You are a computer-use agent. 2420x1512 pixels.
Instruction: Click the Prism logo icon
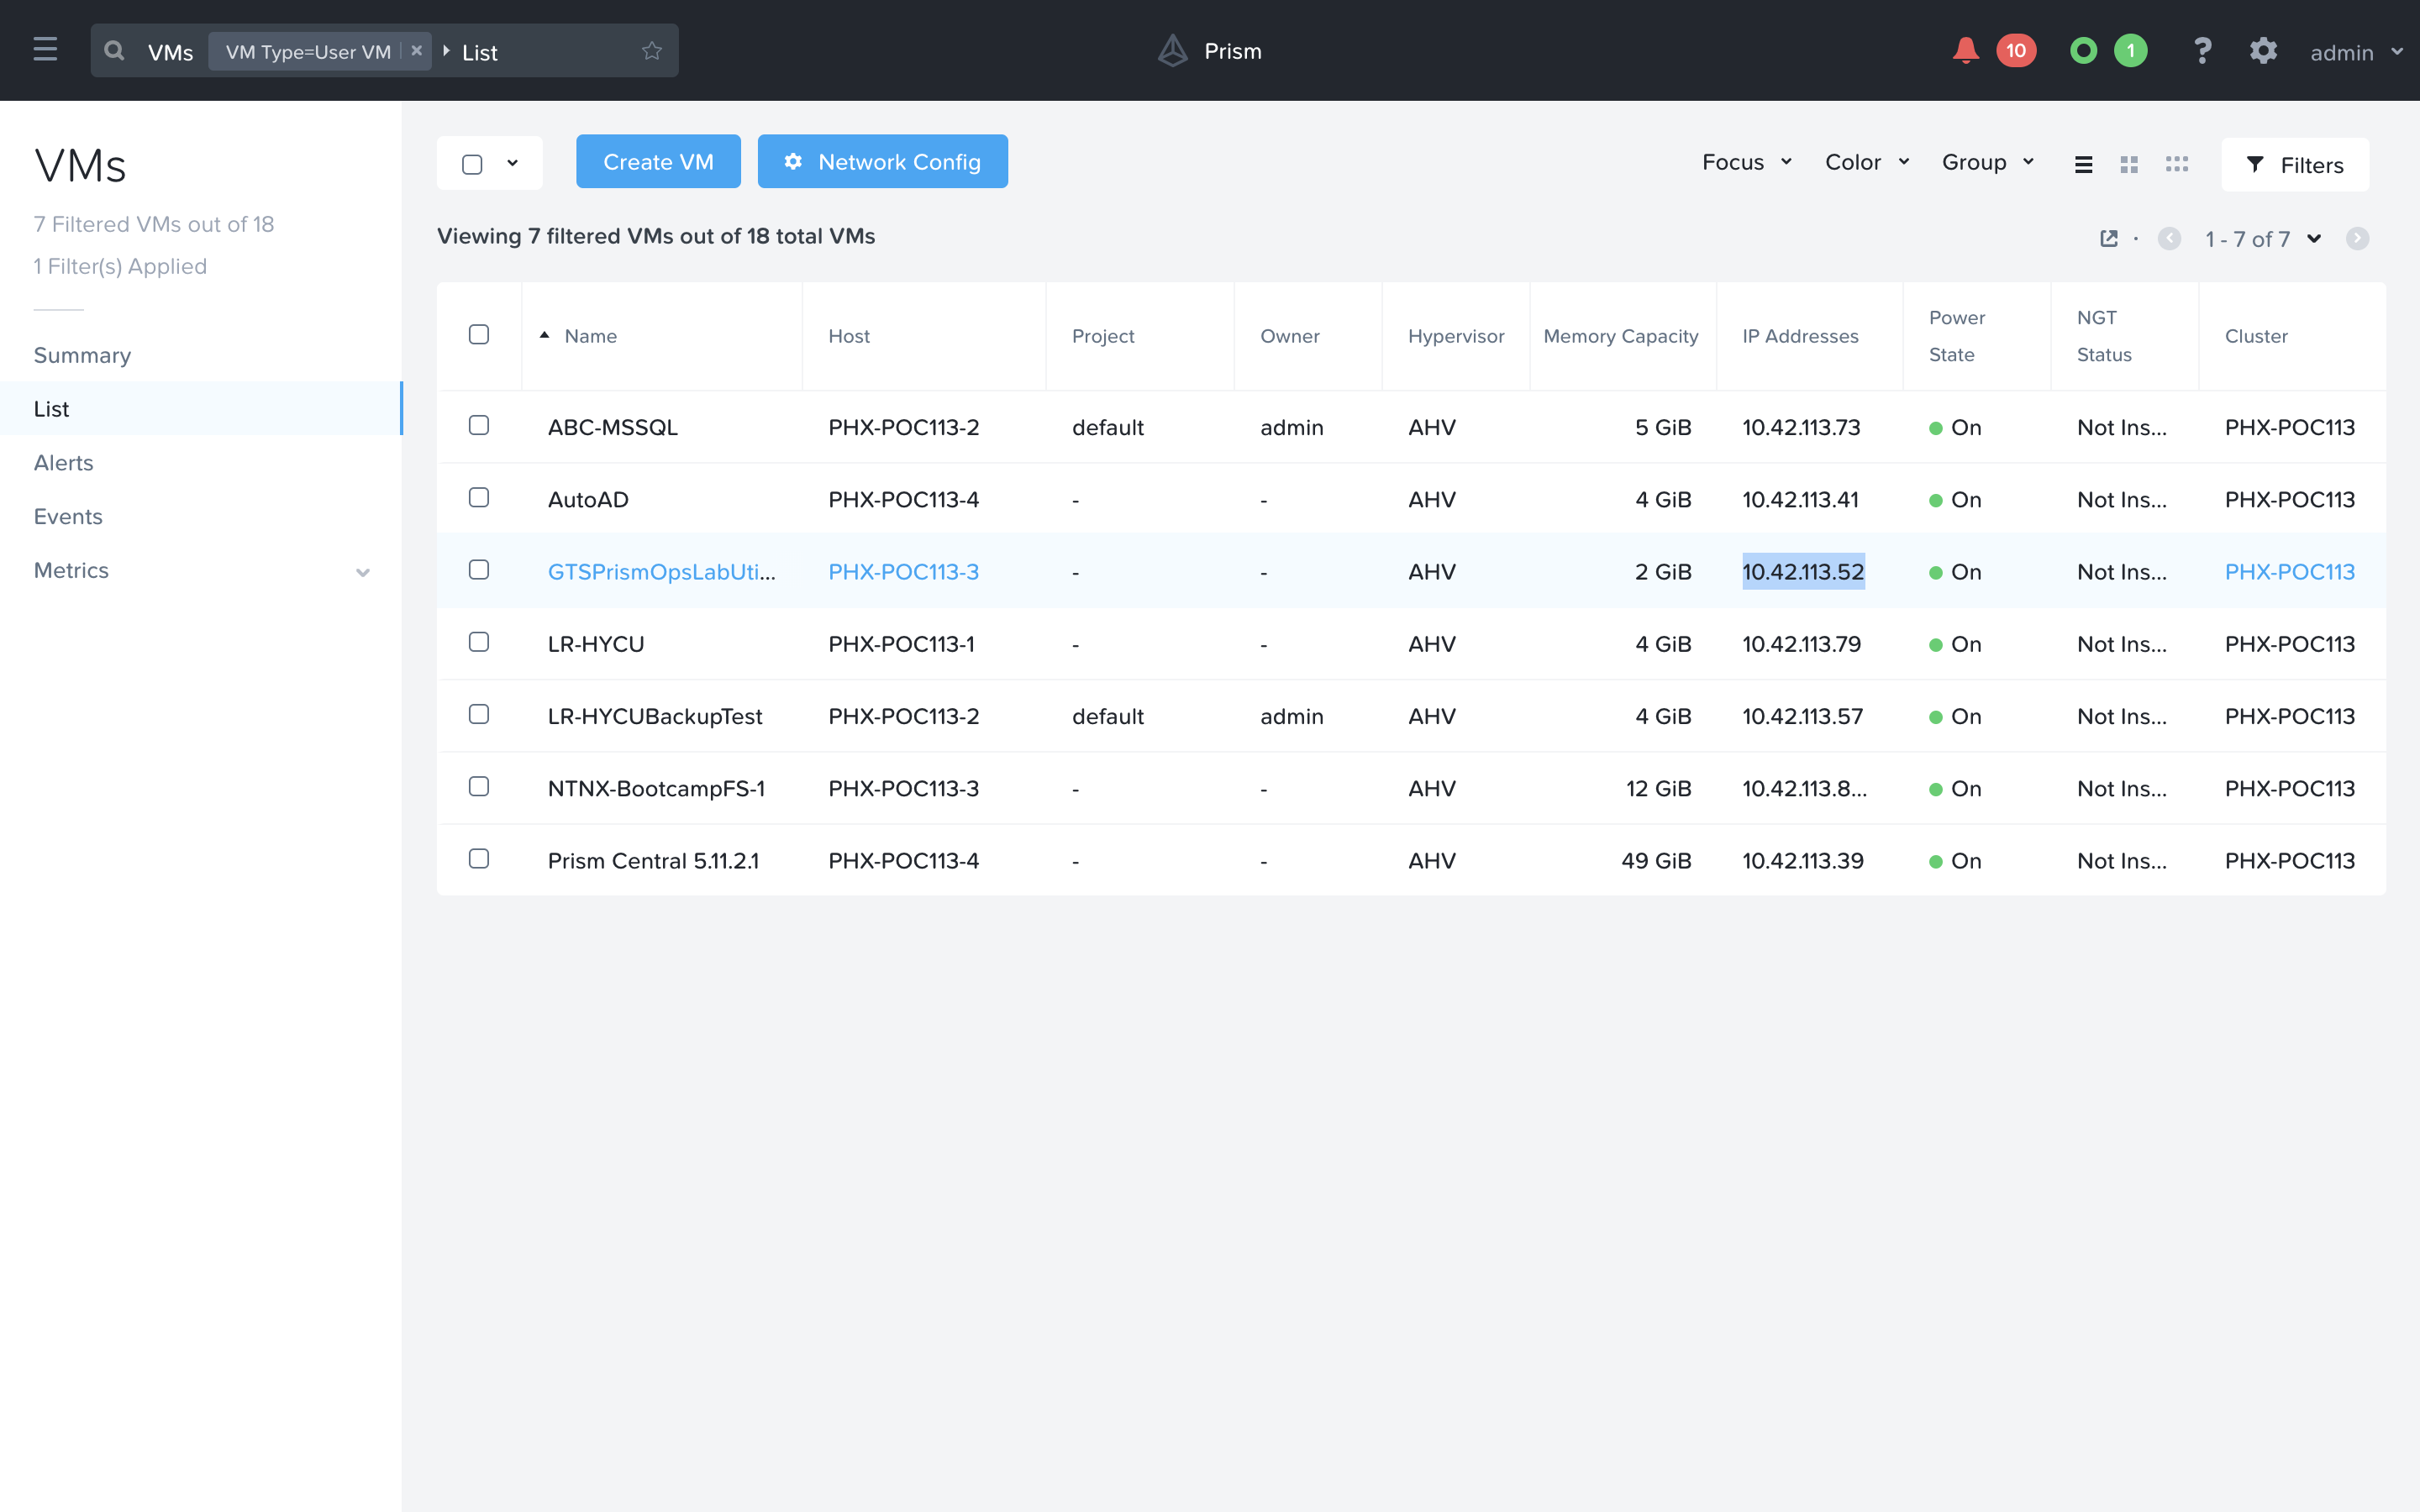coord(1173,50)
